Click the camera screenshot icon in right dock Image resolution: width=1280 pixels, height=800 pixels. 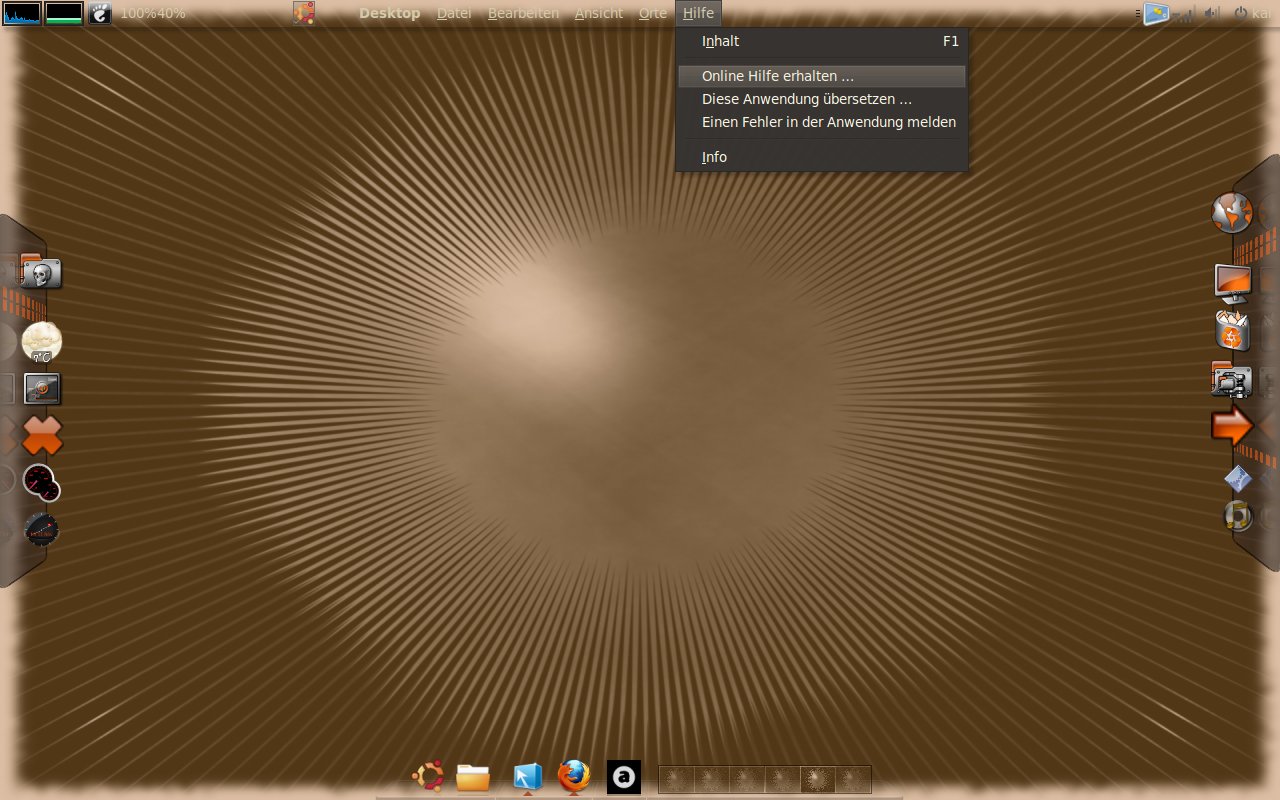point(1232,379)
